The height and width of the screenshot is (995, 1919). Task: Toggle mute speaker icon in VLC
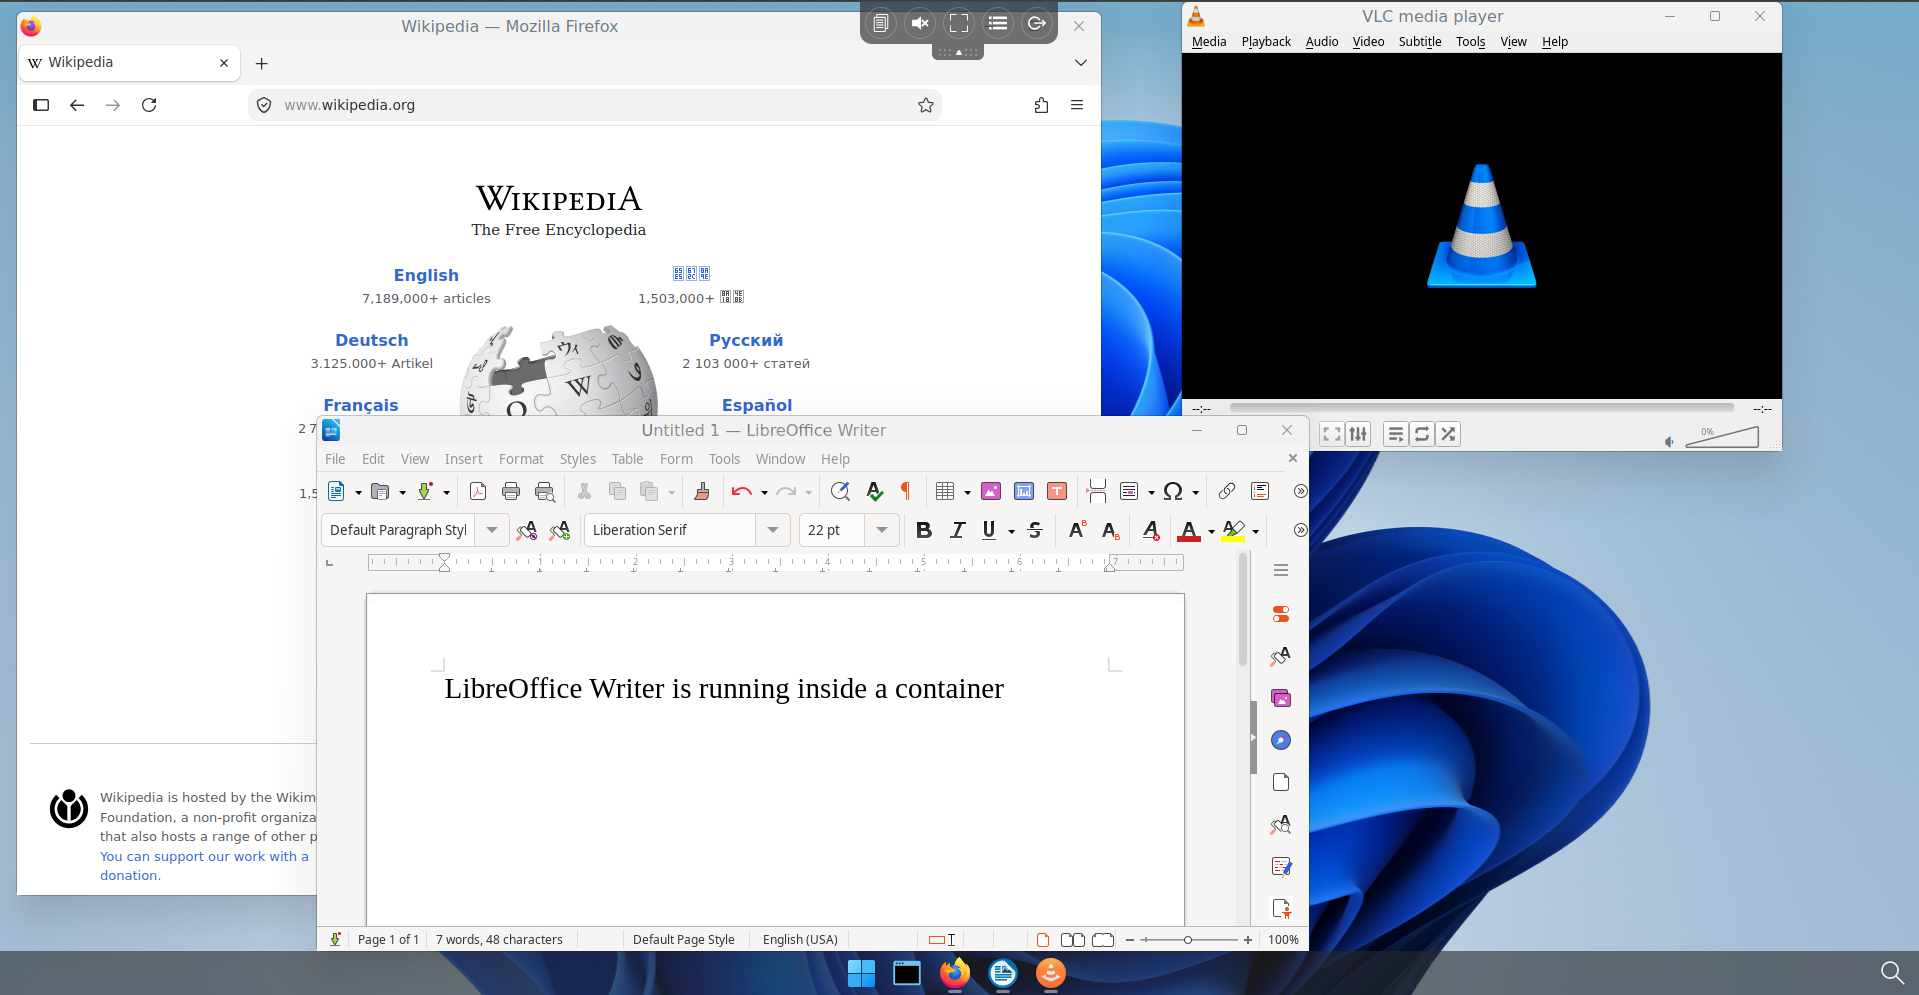(1669, 441)
